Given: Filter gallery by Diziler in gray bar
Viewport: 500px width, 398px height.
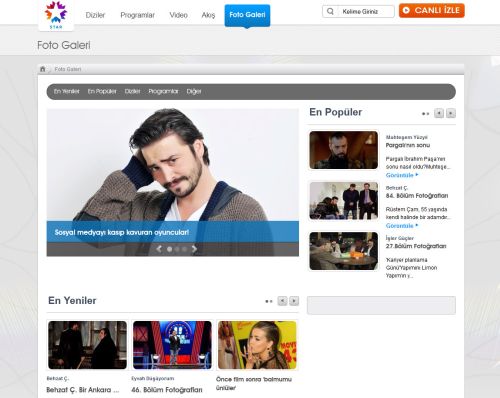Looking at the screenshot, I should 132,91.
